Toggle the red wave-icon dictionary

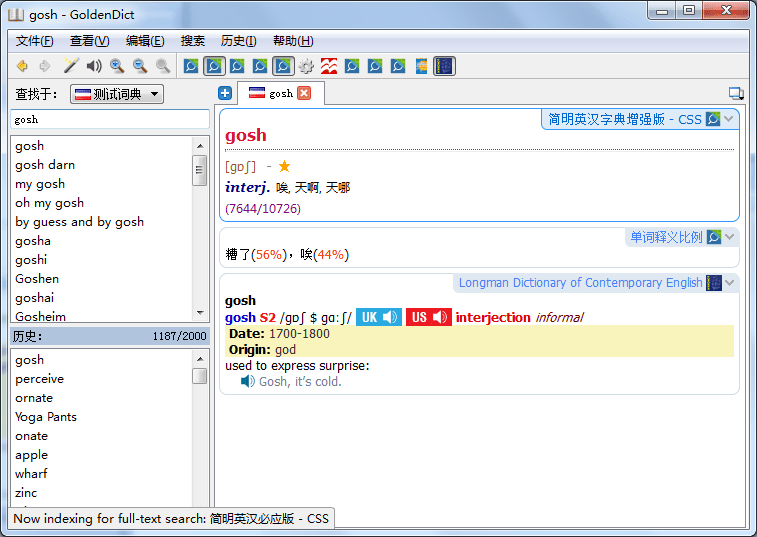(329, 66)
